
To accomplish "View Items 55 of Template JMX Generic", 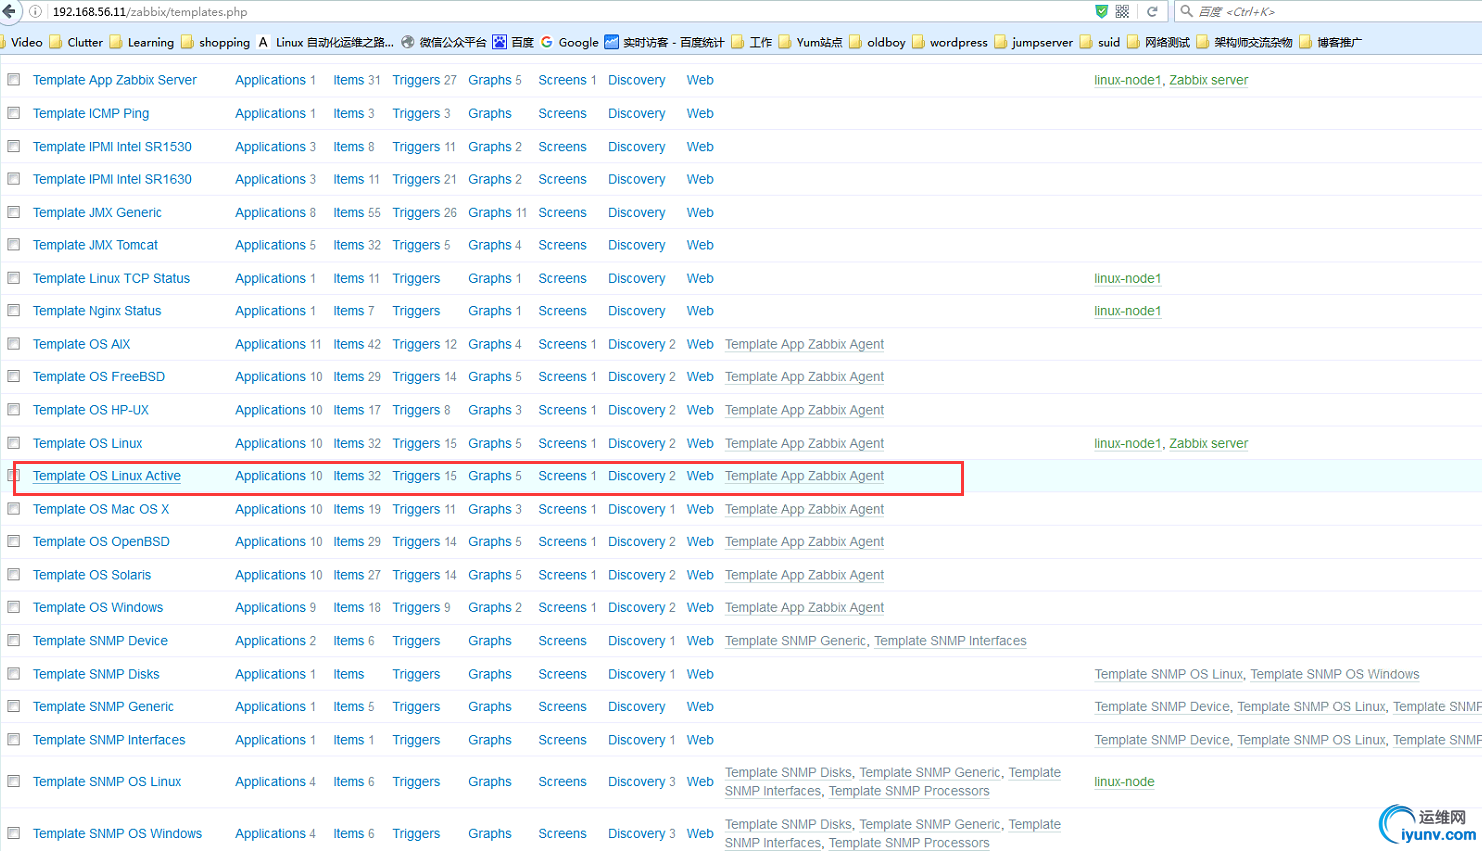I will pyautogui.click(x=357, y=212).
